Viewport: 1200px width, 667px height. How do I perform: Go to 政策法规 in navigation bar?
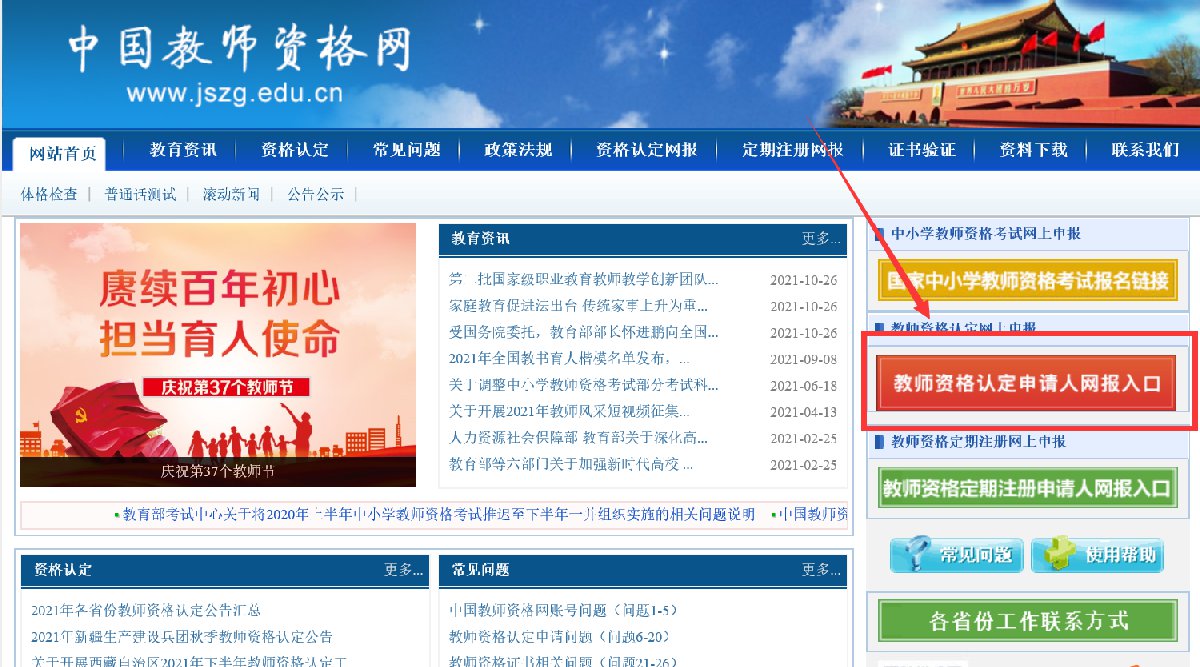click(x=518, y=150)
